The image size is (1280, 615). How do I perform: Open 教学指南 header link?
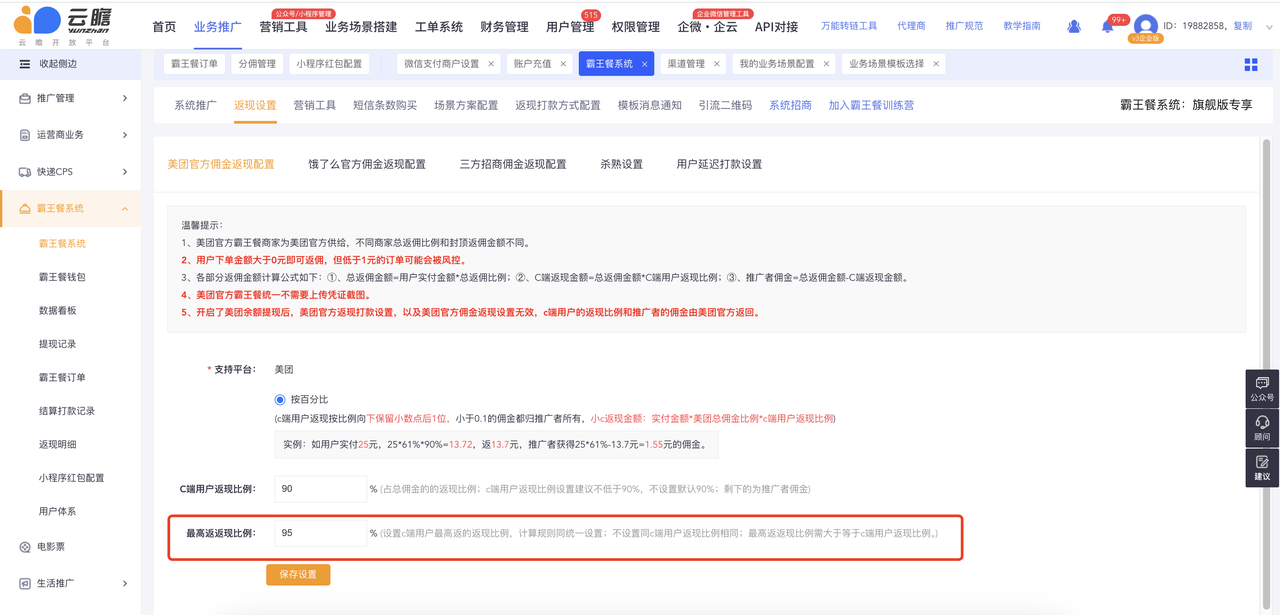[1022, 26]
